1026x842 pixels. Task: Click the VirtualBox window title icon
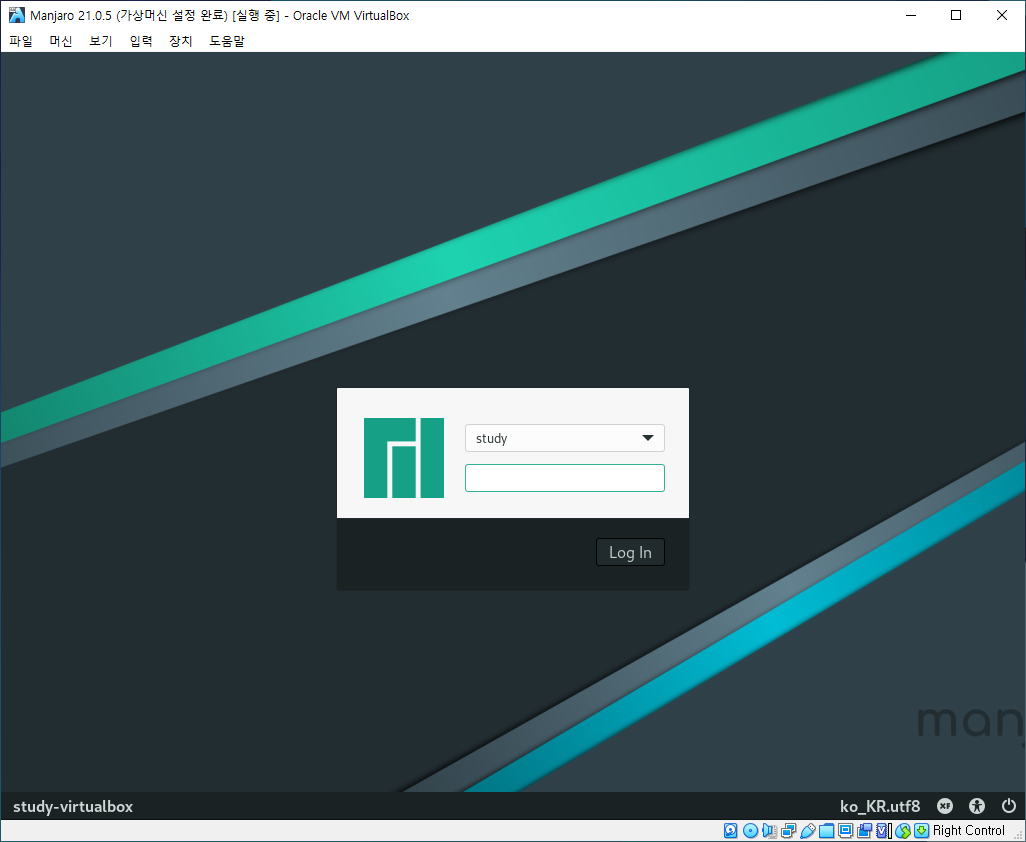[x=16, y=15]
